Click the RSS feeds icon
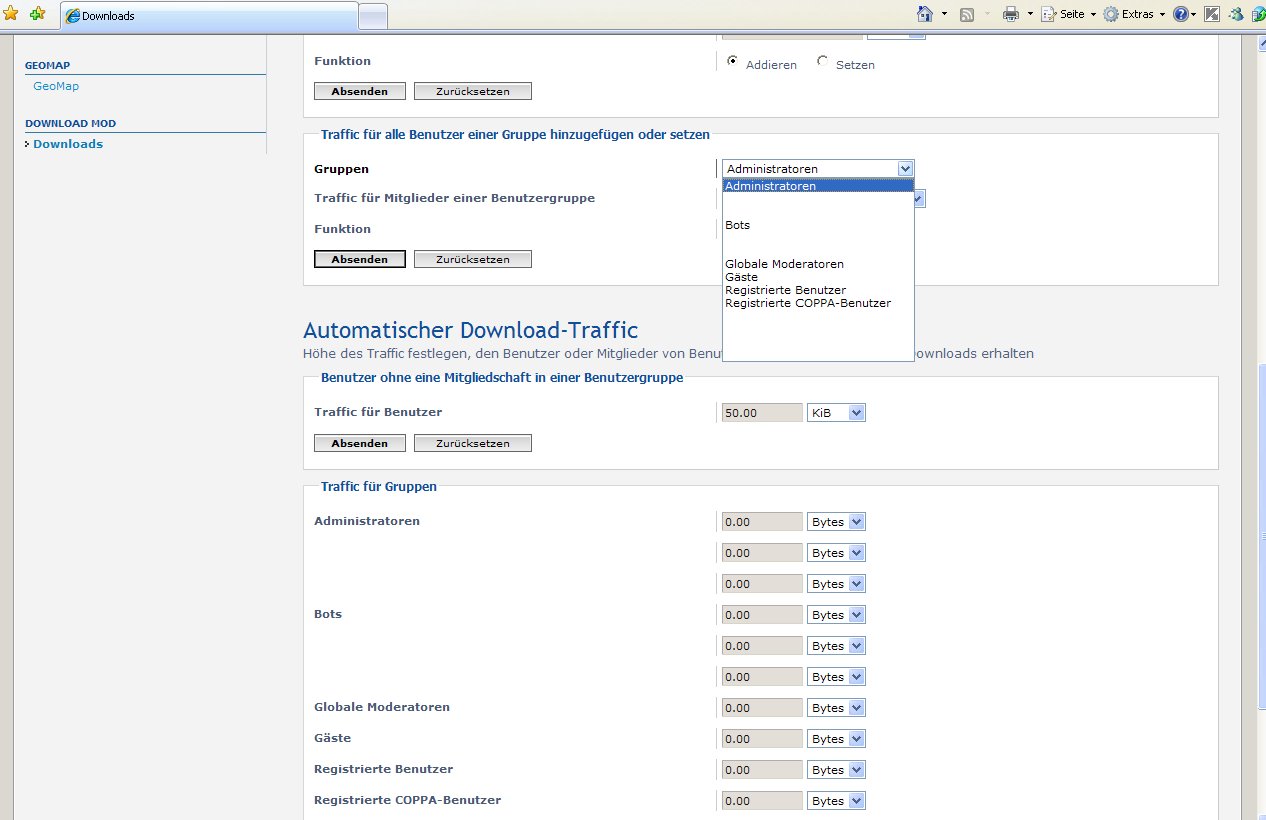The height and width of the screenshot is (820, 1266). click(x=967, y=14)
